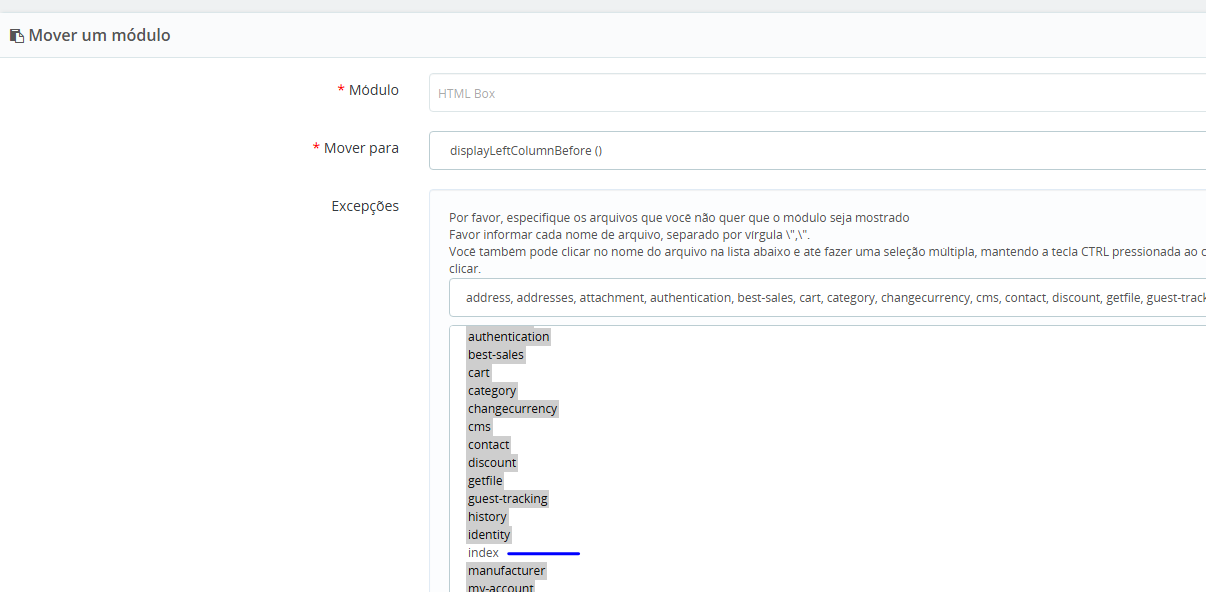This screenshot has width=1206, height=592.
Task: Select best-sales list entry
Action: pyautogui.click(x=496, y=355)
